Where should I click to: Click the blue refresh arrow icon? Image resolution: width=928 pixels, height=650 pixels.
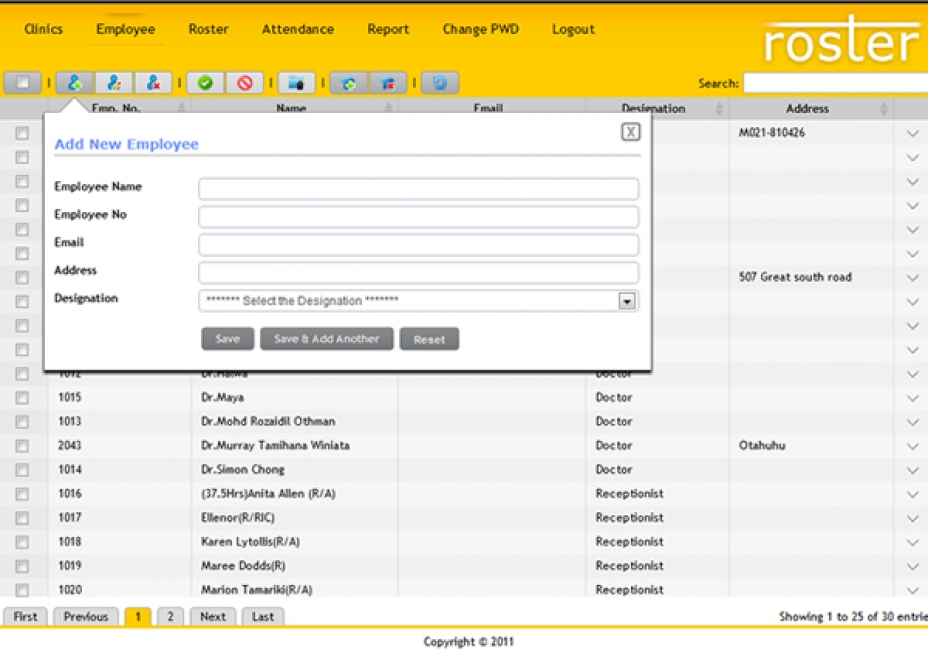click(440, 83)
